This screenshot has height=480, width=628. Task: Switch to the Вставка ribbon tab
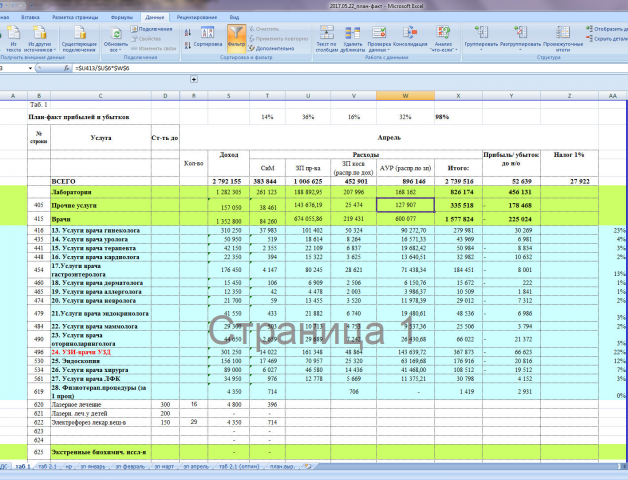pos(30,18)
